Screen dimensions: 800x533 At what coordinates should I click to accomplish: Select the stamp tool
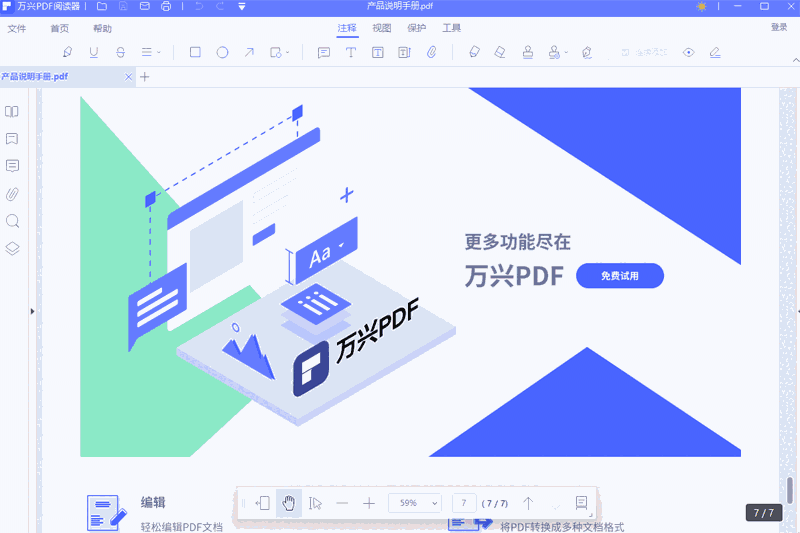pos(528,52)
